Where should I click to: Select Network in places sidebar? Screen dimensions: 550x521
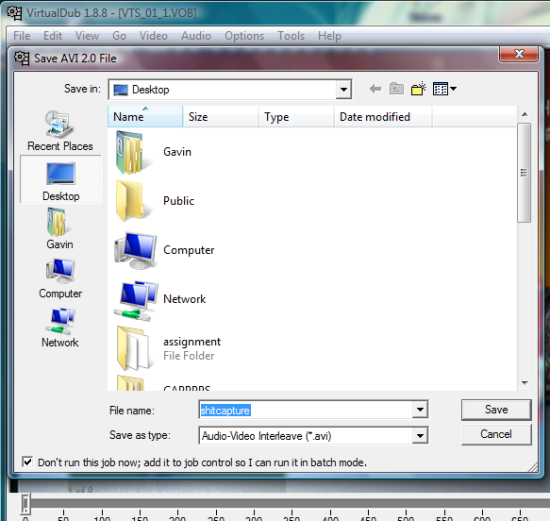[x=60, y=328]
